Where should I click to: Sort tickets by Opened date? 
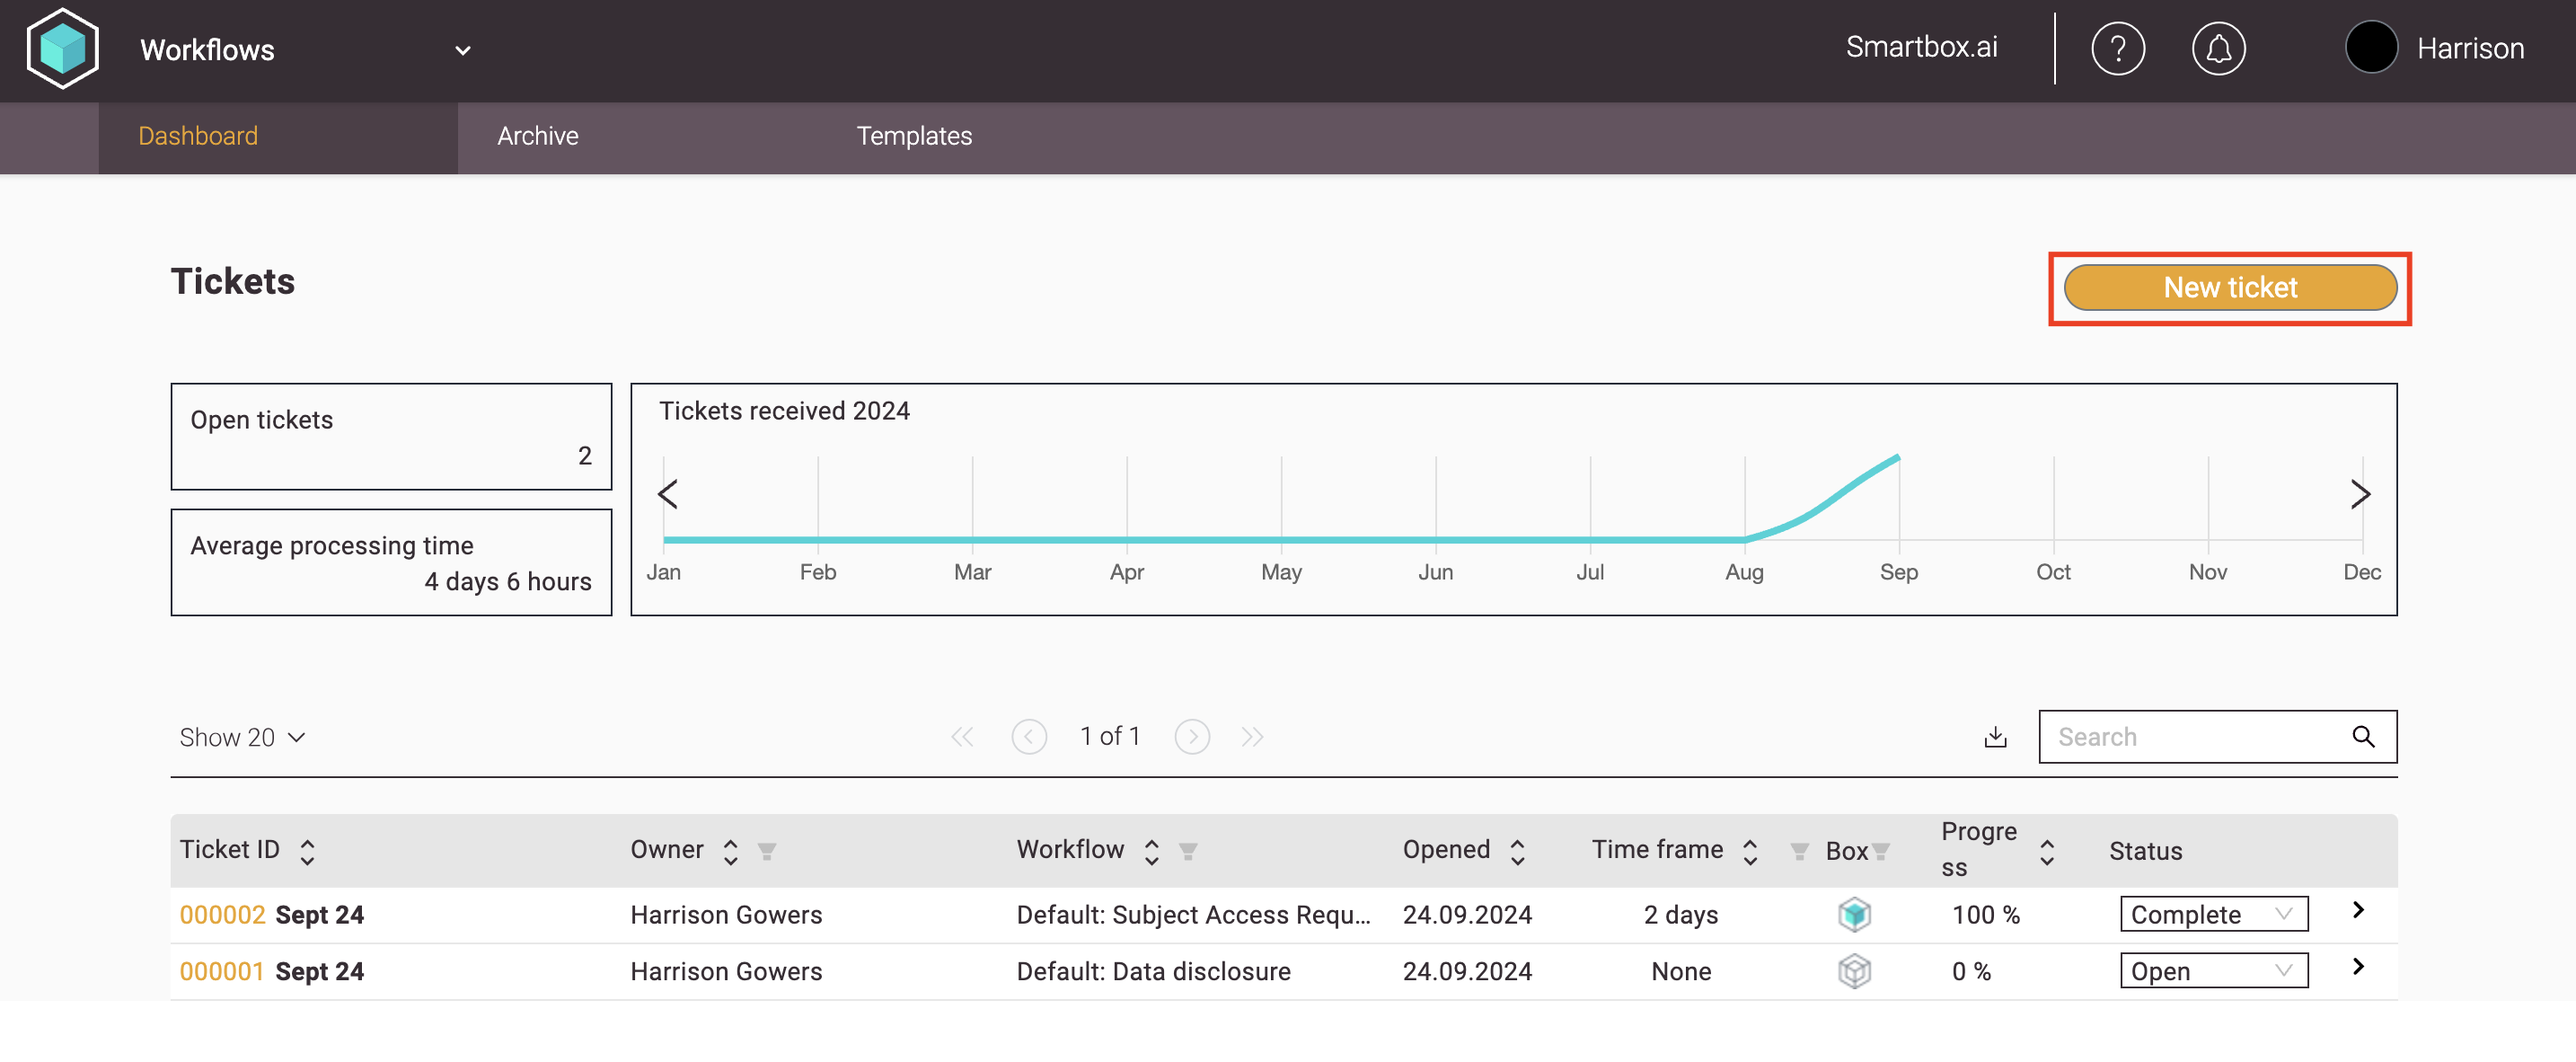point(1517,851)
